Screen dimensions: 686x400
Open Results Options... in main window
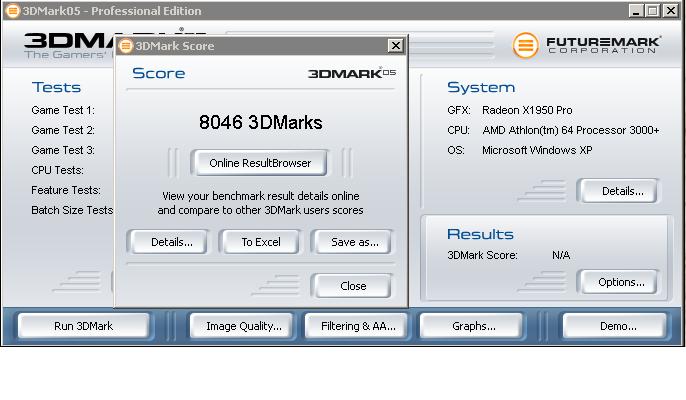(621, 282)
